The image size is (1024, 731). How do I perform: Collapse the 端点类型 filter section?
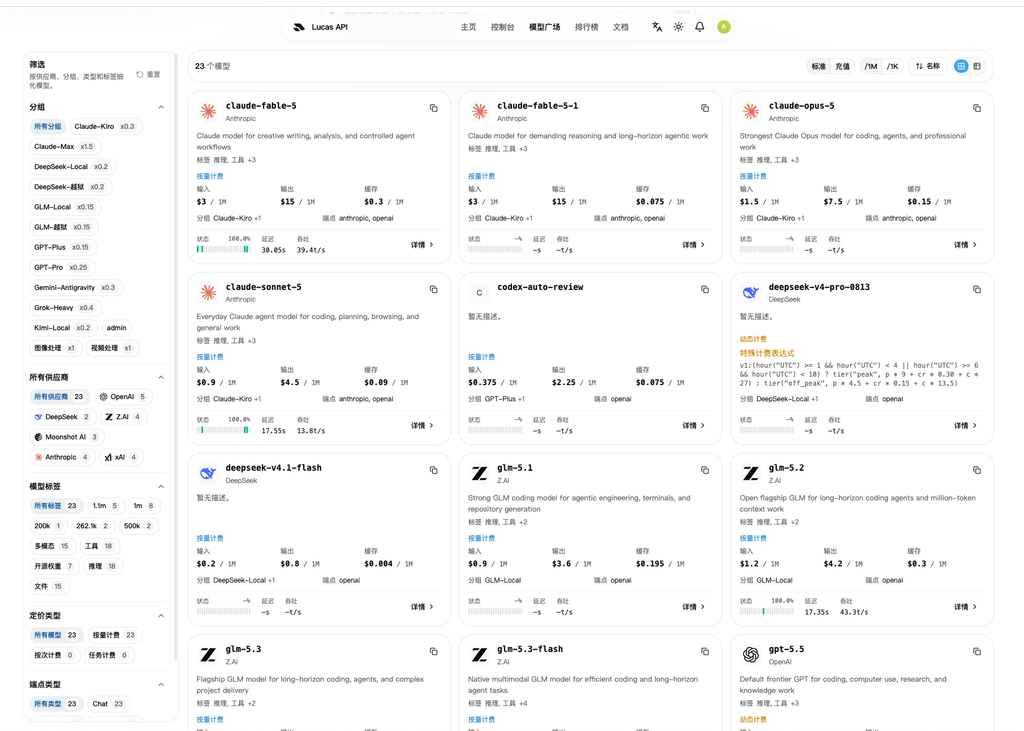click(161, 685)
